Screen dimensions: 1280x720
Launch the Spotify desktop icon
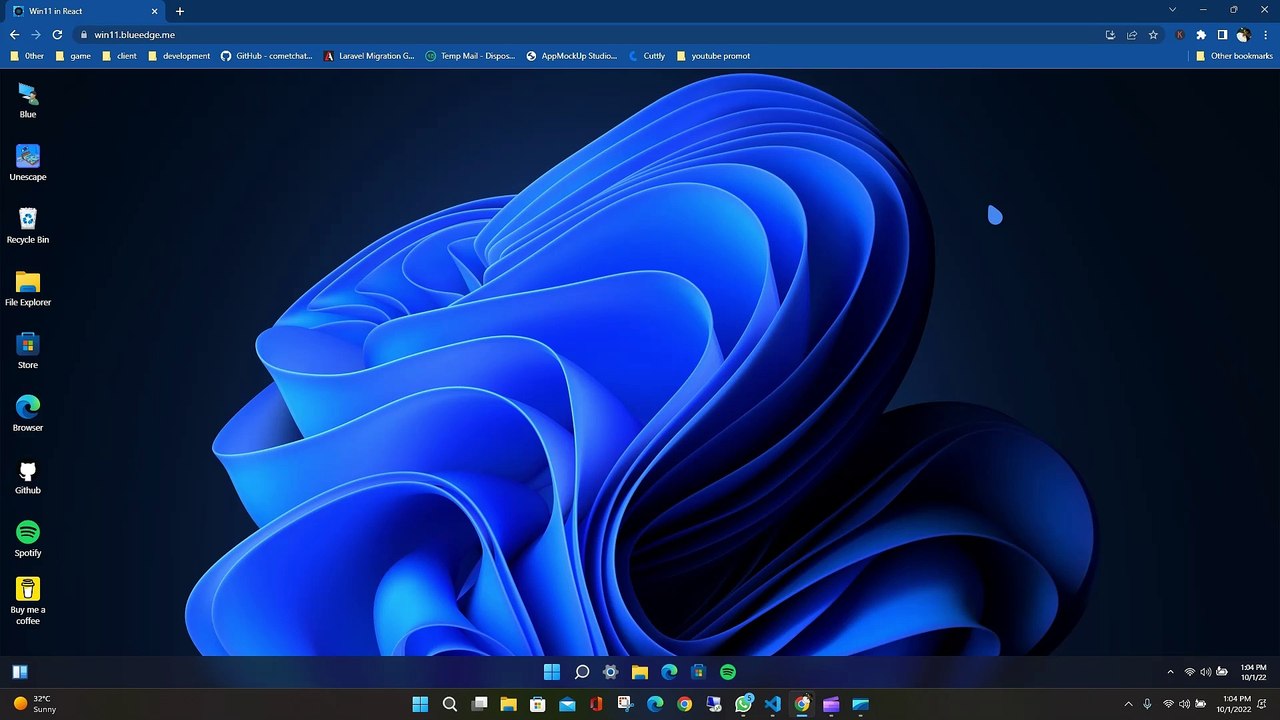[28, 539]
